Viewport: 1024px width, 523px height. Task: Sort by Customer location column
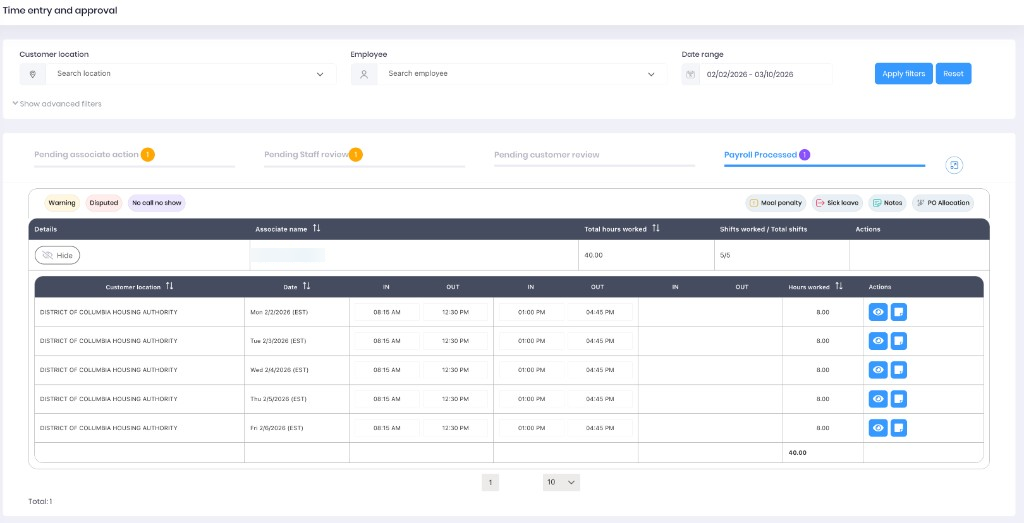coord(169,286)
